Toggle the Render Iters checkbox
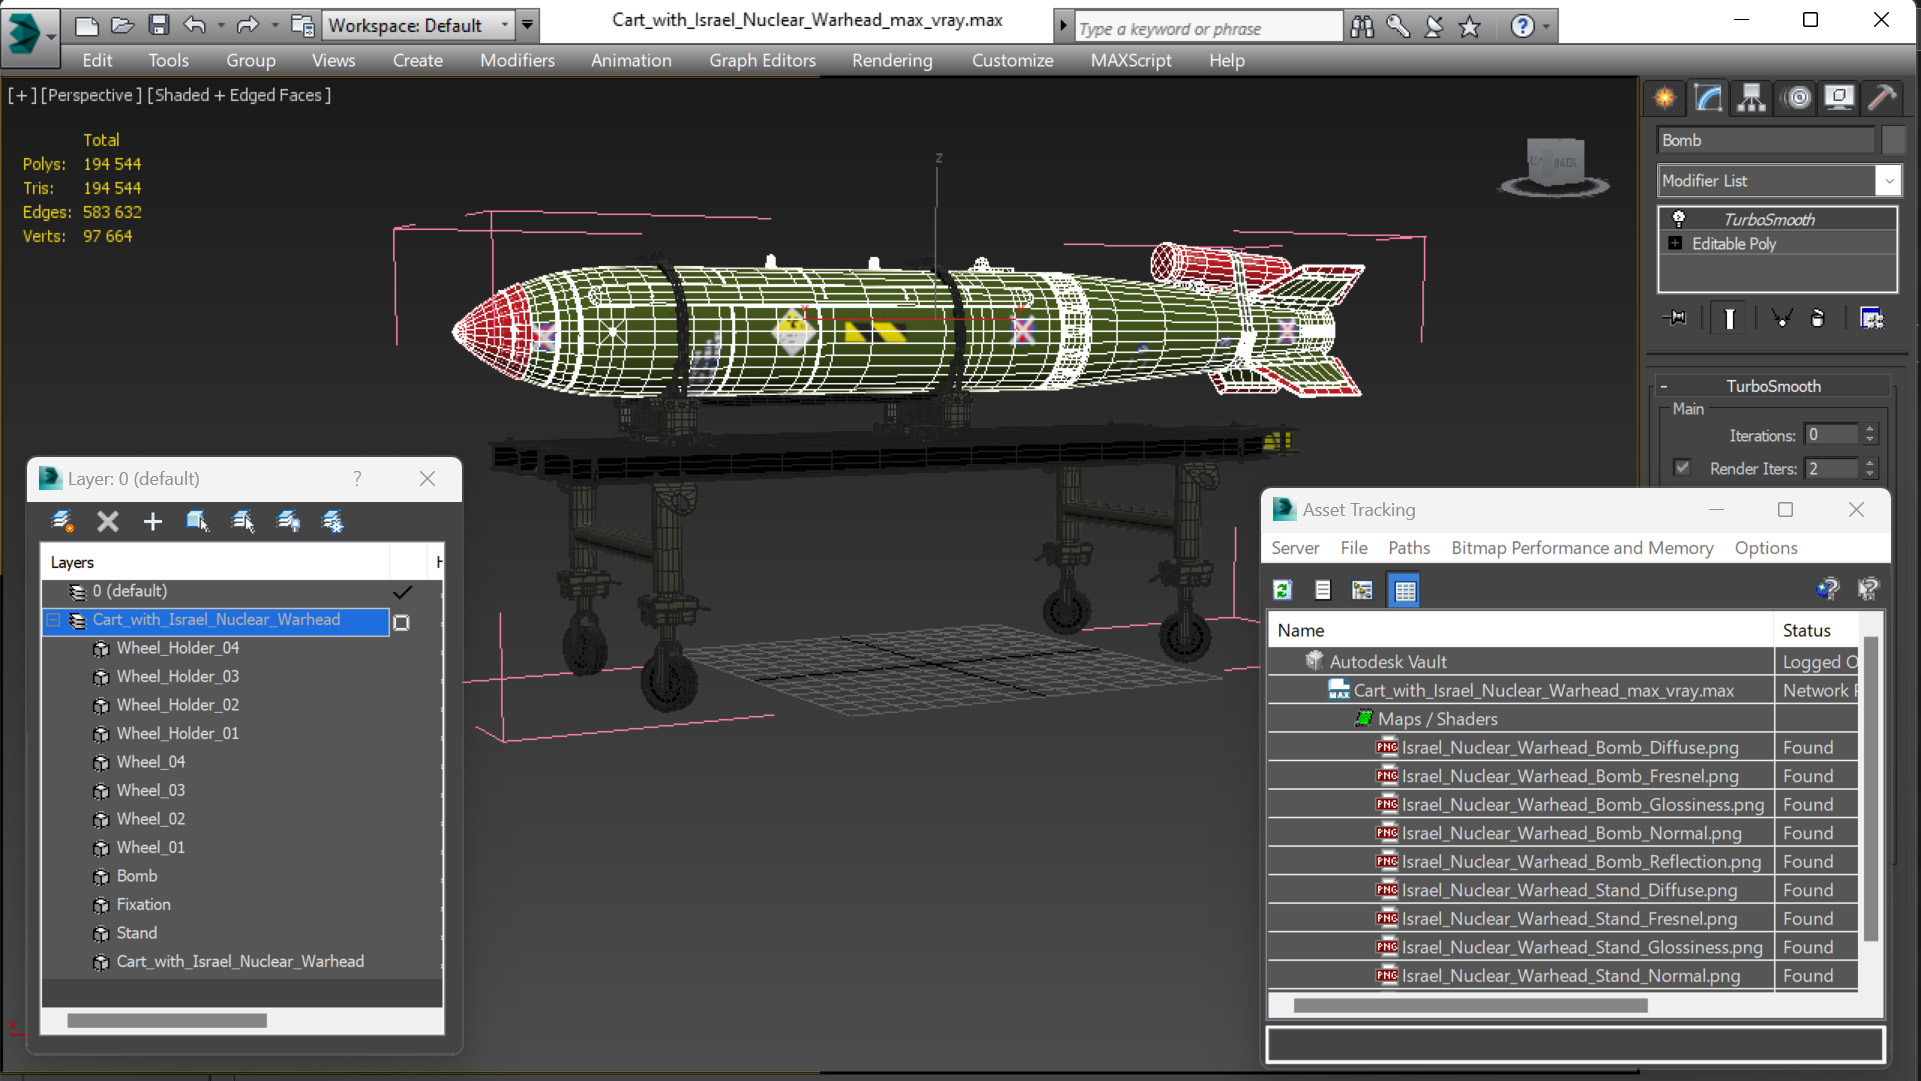The width and height of the screenshot is (1921, 1081). [x=1682, y=468]
